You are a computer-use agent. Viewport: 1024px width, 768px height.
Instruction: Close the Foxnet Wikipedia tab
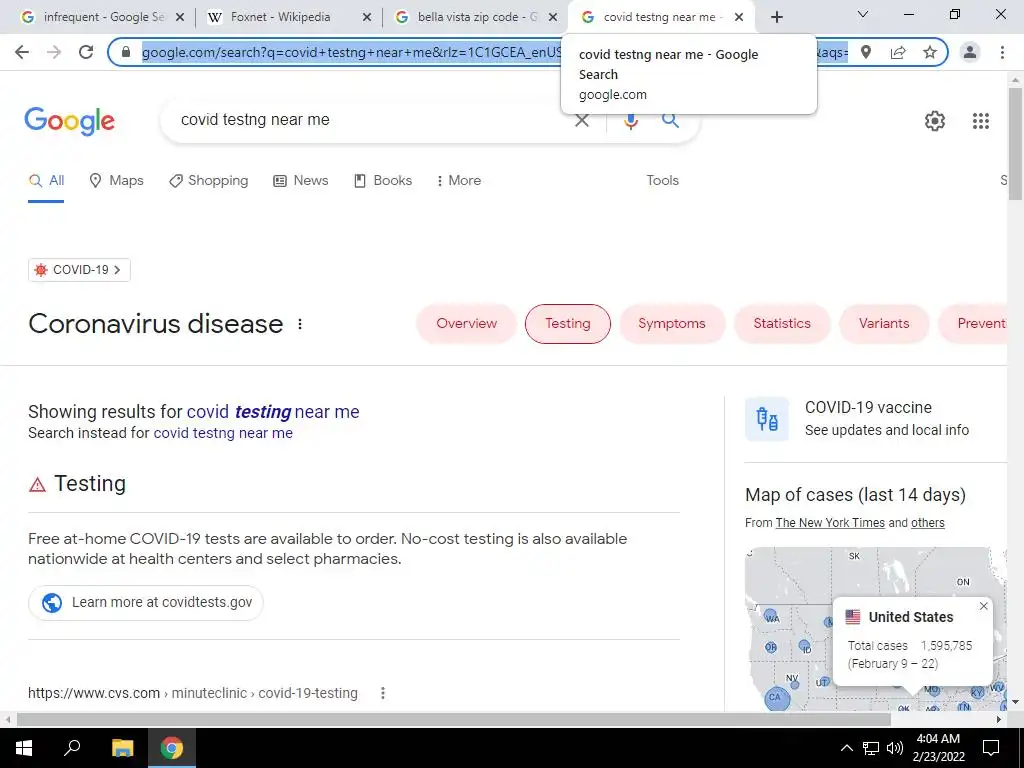pos(367,18)
